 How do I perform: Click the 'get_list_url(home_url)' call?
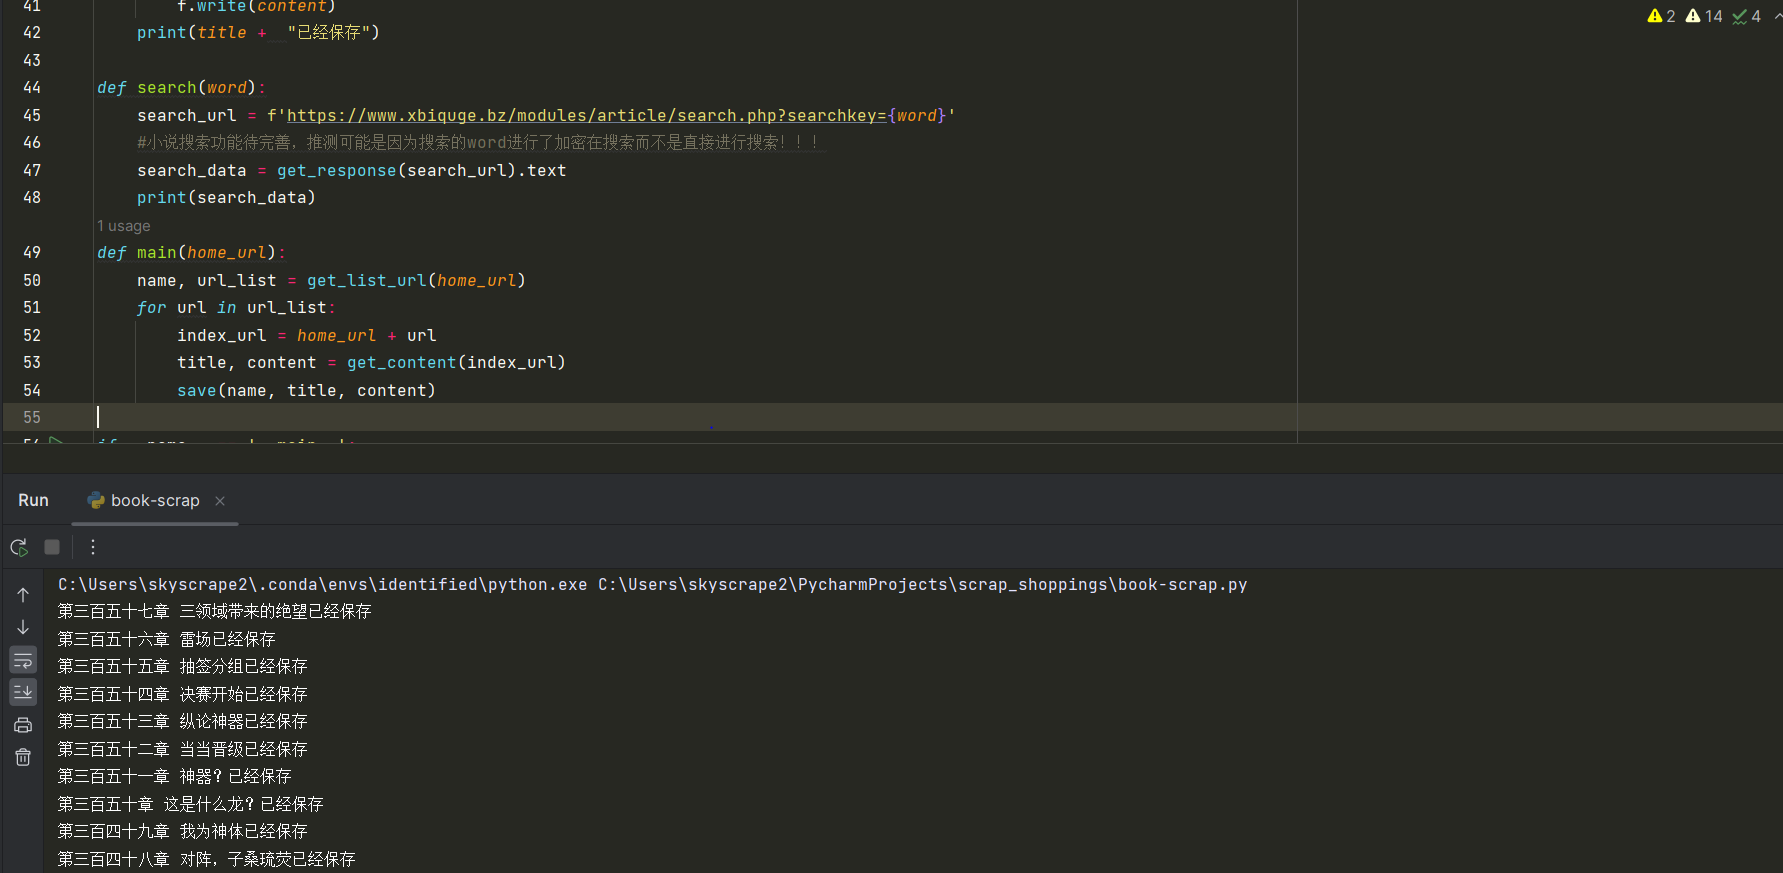click(416, 281)
